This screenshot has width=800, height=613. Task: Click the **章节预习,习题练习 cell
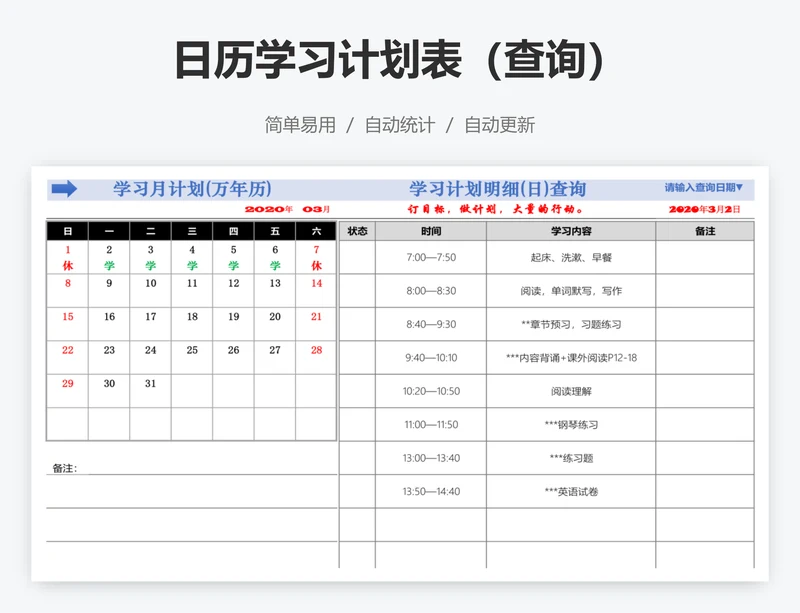tap(571, 324)
